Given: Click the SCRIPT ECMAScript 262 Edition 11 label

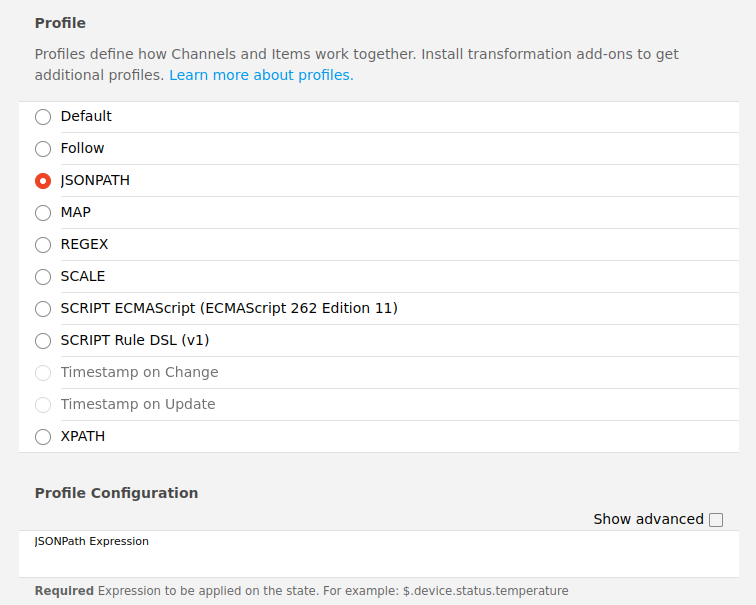Looking at the screenshot, I should click(229, 308).
